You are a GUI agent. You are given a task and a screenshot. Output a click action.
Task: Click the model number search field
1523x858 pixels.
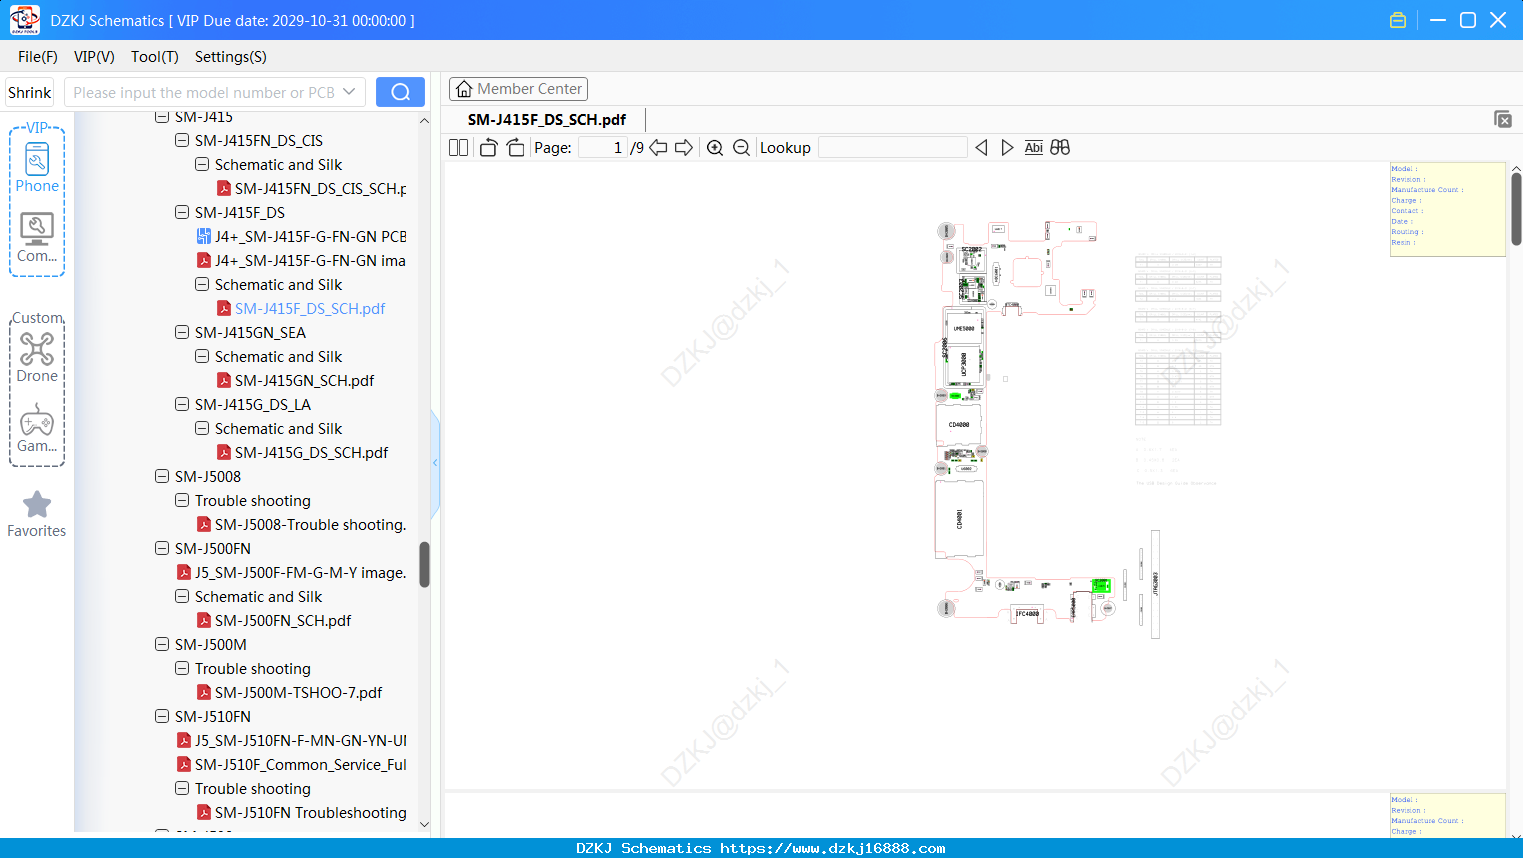[x=204, y=92]
